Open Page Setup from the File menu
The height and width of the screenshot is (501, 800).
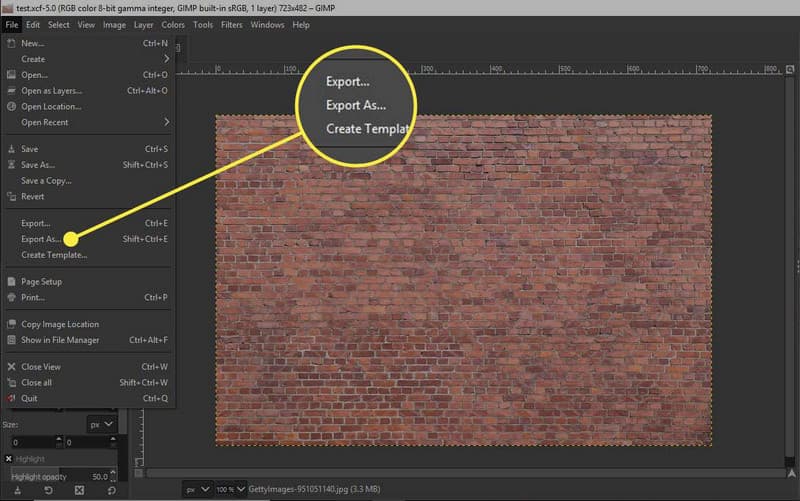(x=88, y=282)
